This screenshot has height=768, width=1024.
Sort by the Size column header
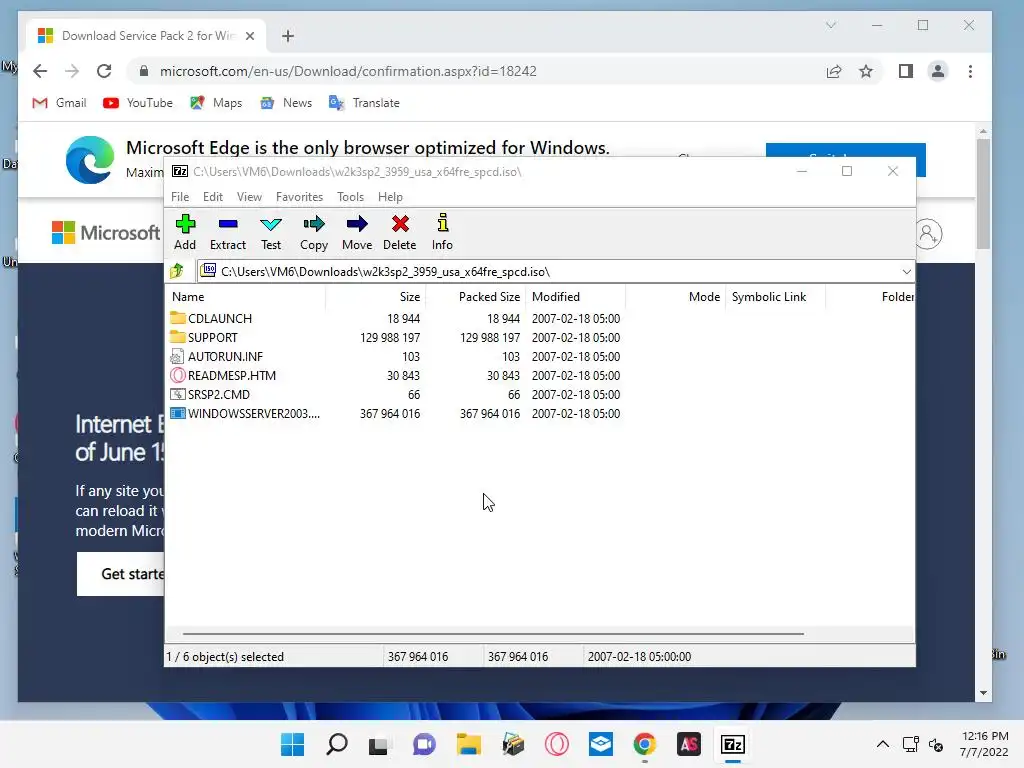tap(376, 296)
